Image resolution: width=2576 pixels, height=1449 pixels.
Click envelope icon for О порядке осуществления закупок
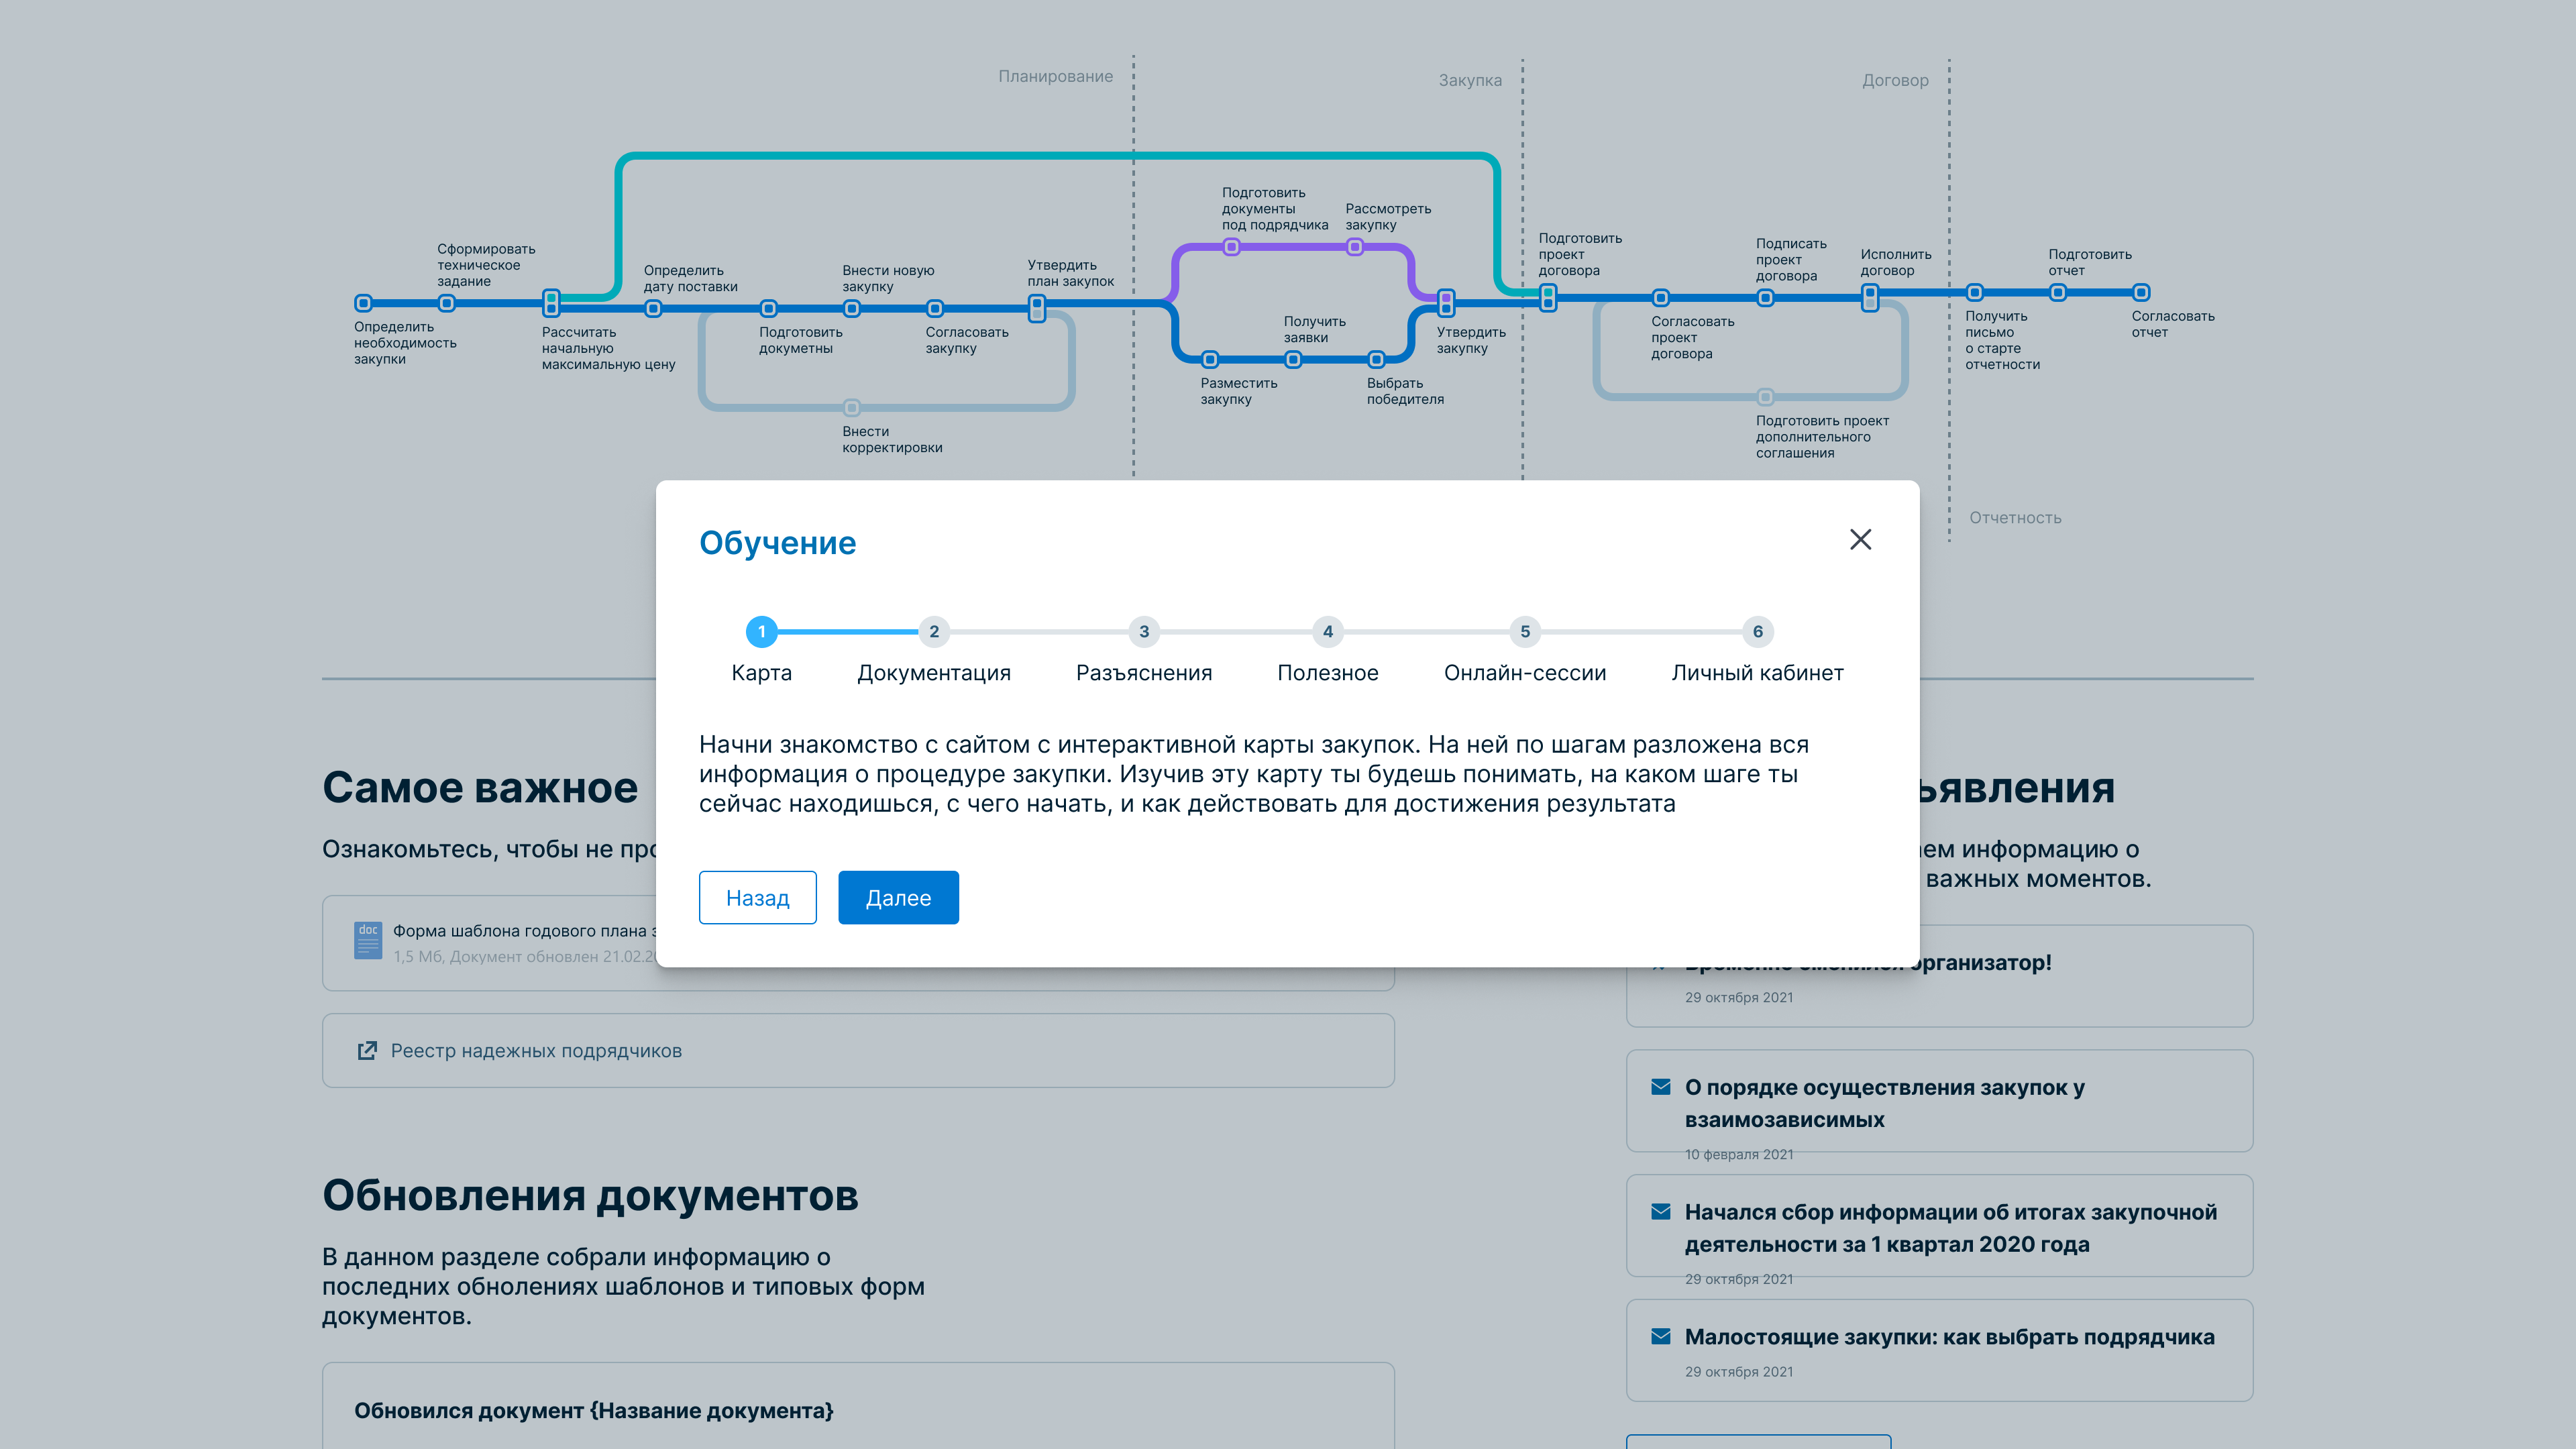click(x=1660, y=1087)
